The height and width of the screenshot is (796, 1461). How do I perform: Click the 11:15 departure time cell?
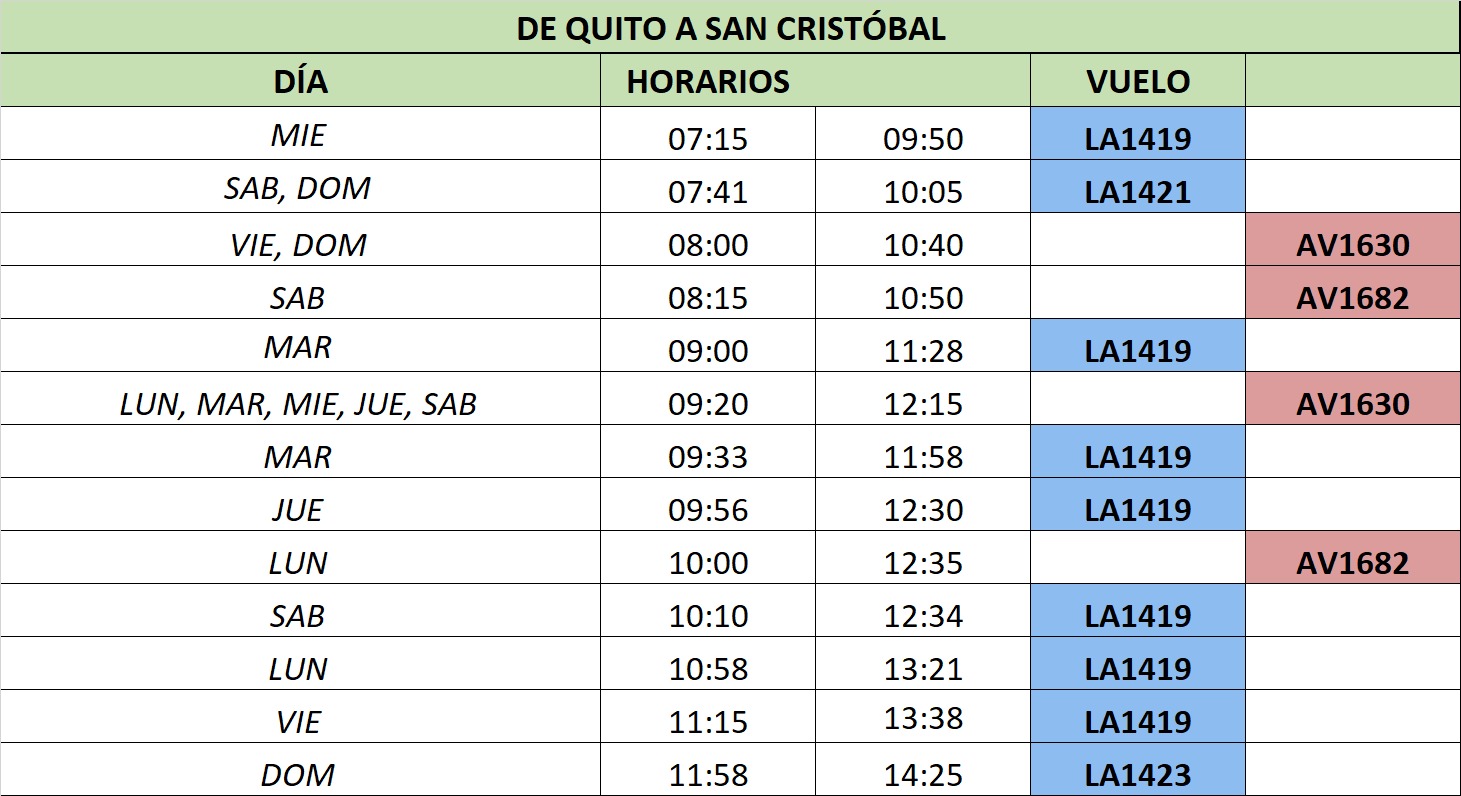[x=708, y=721]
